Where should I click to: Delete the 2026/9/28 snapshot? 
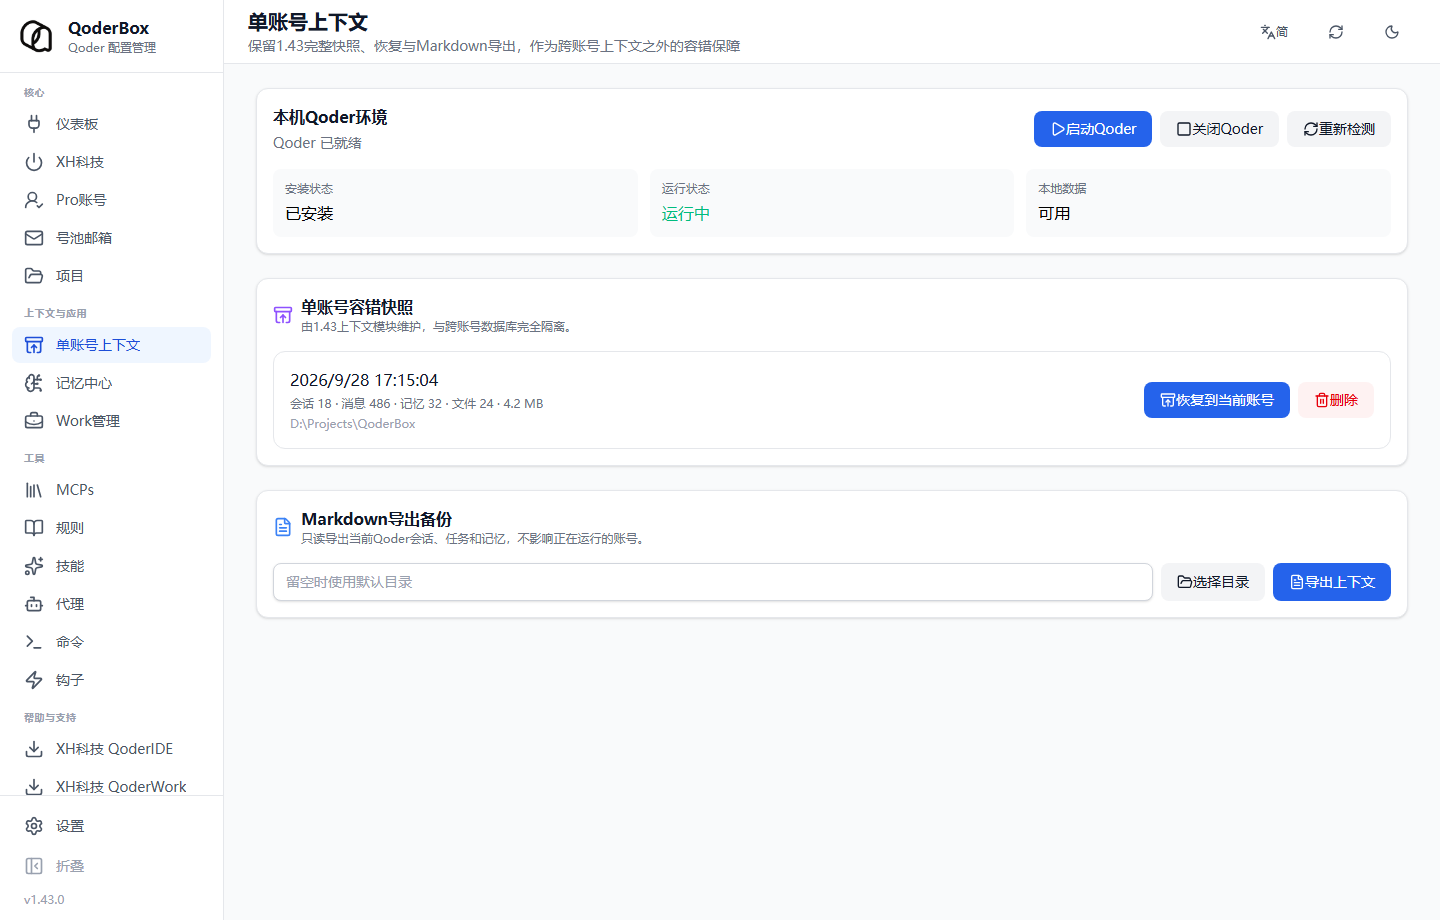1336,400
